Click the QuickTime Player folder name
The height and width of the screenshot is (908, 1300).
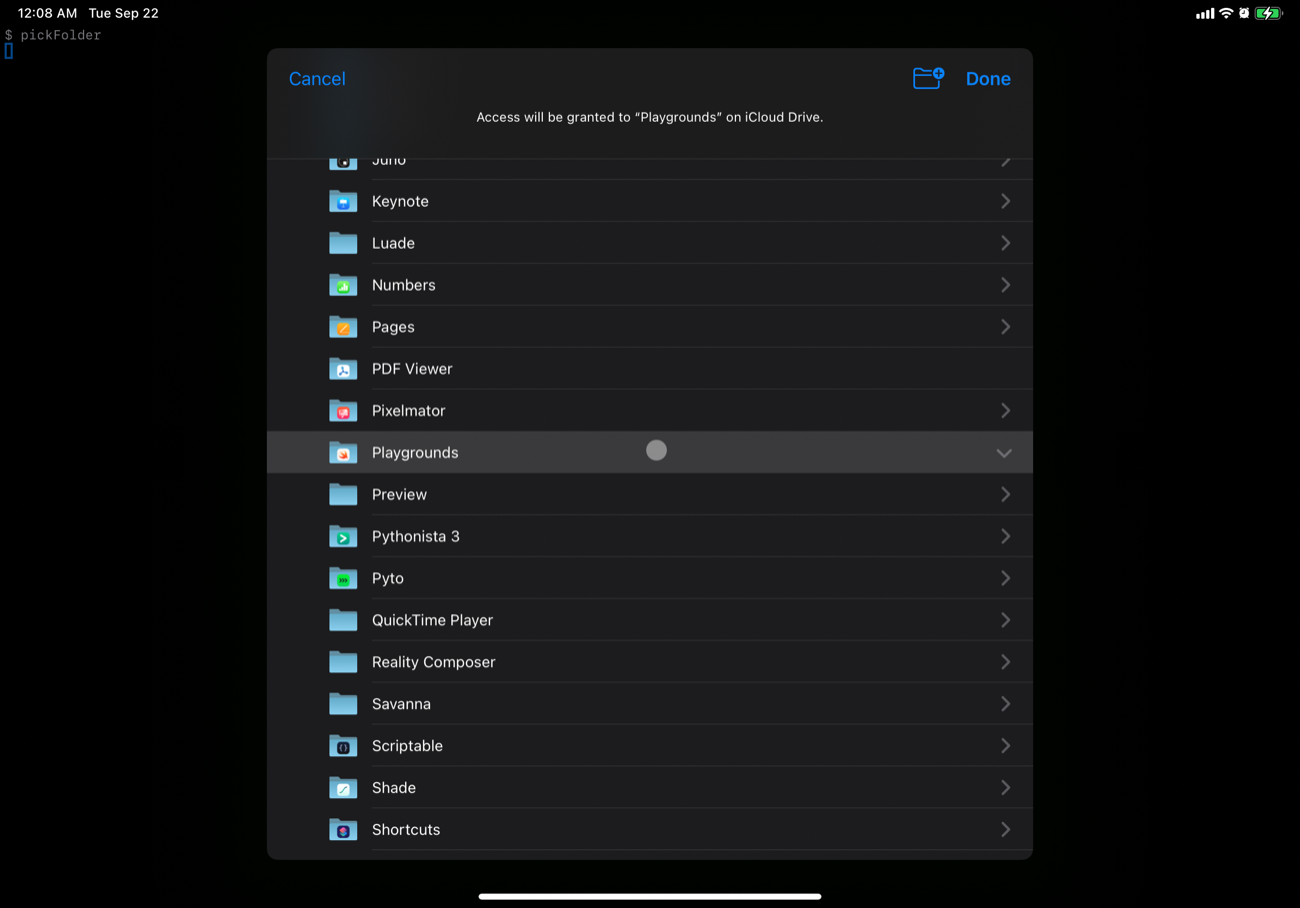pos(432,621)
